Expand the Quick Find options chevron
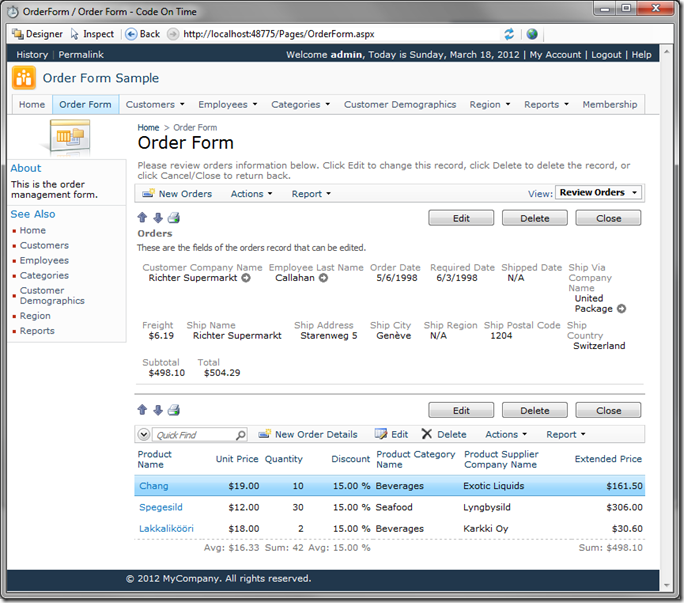684x603 pixels. 144,435
